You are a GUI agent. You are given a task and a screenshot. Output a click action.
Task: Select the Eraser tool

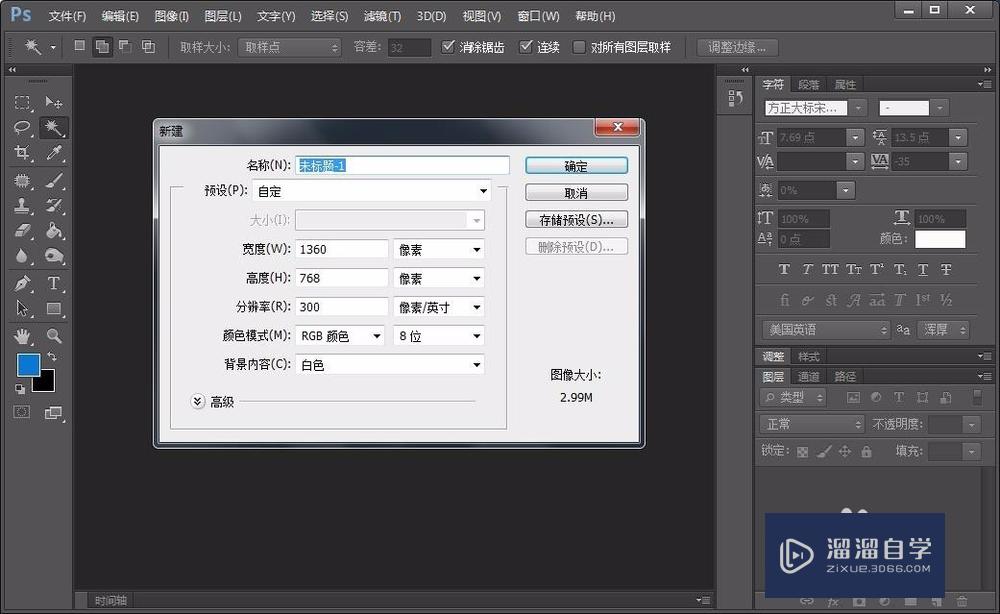coord(22,231)
